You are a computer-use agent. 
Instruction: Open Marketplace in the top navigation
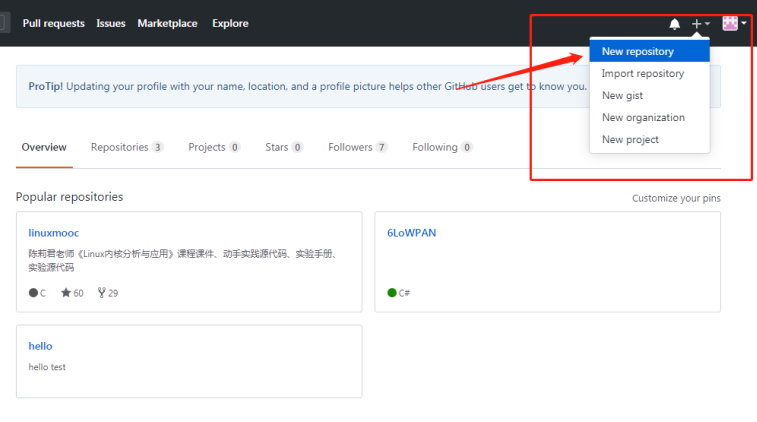pyautogui.click(x=168, y=23)
